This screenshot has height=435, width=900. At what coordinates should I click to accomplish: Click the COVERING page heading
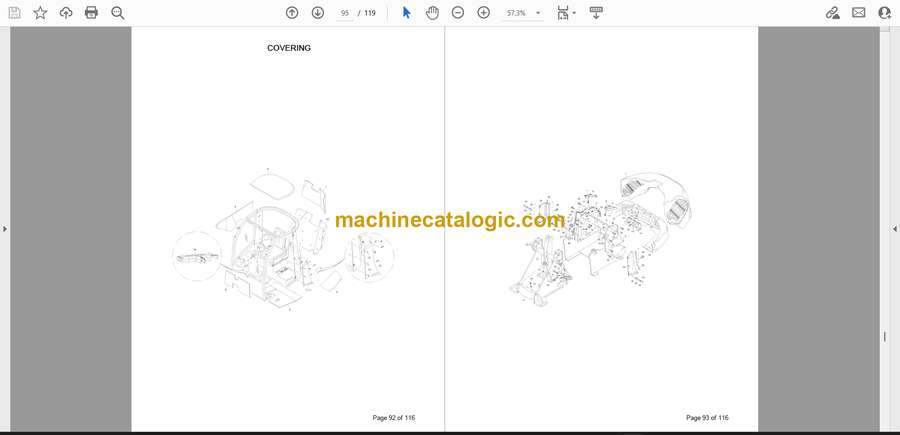click(x=289, y=48)
